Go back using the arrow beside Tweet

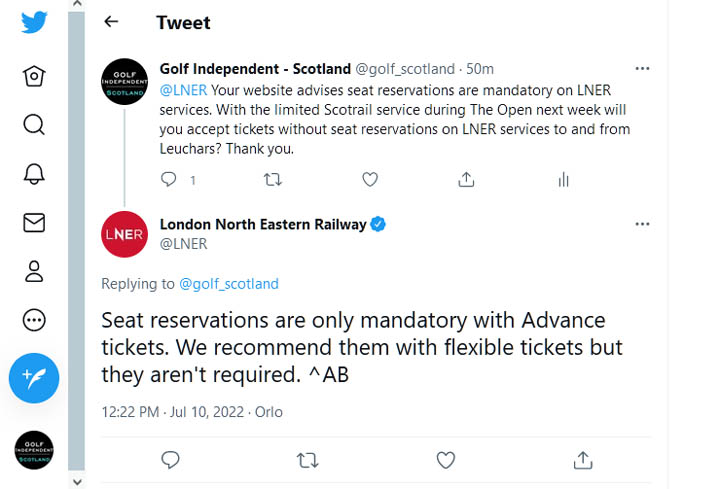[x=111, y=22]
